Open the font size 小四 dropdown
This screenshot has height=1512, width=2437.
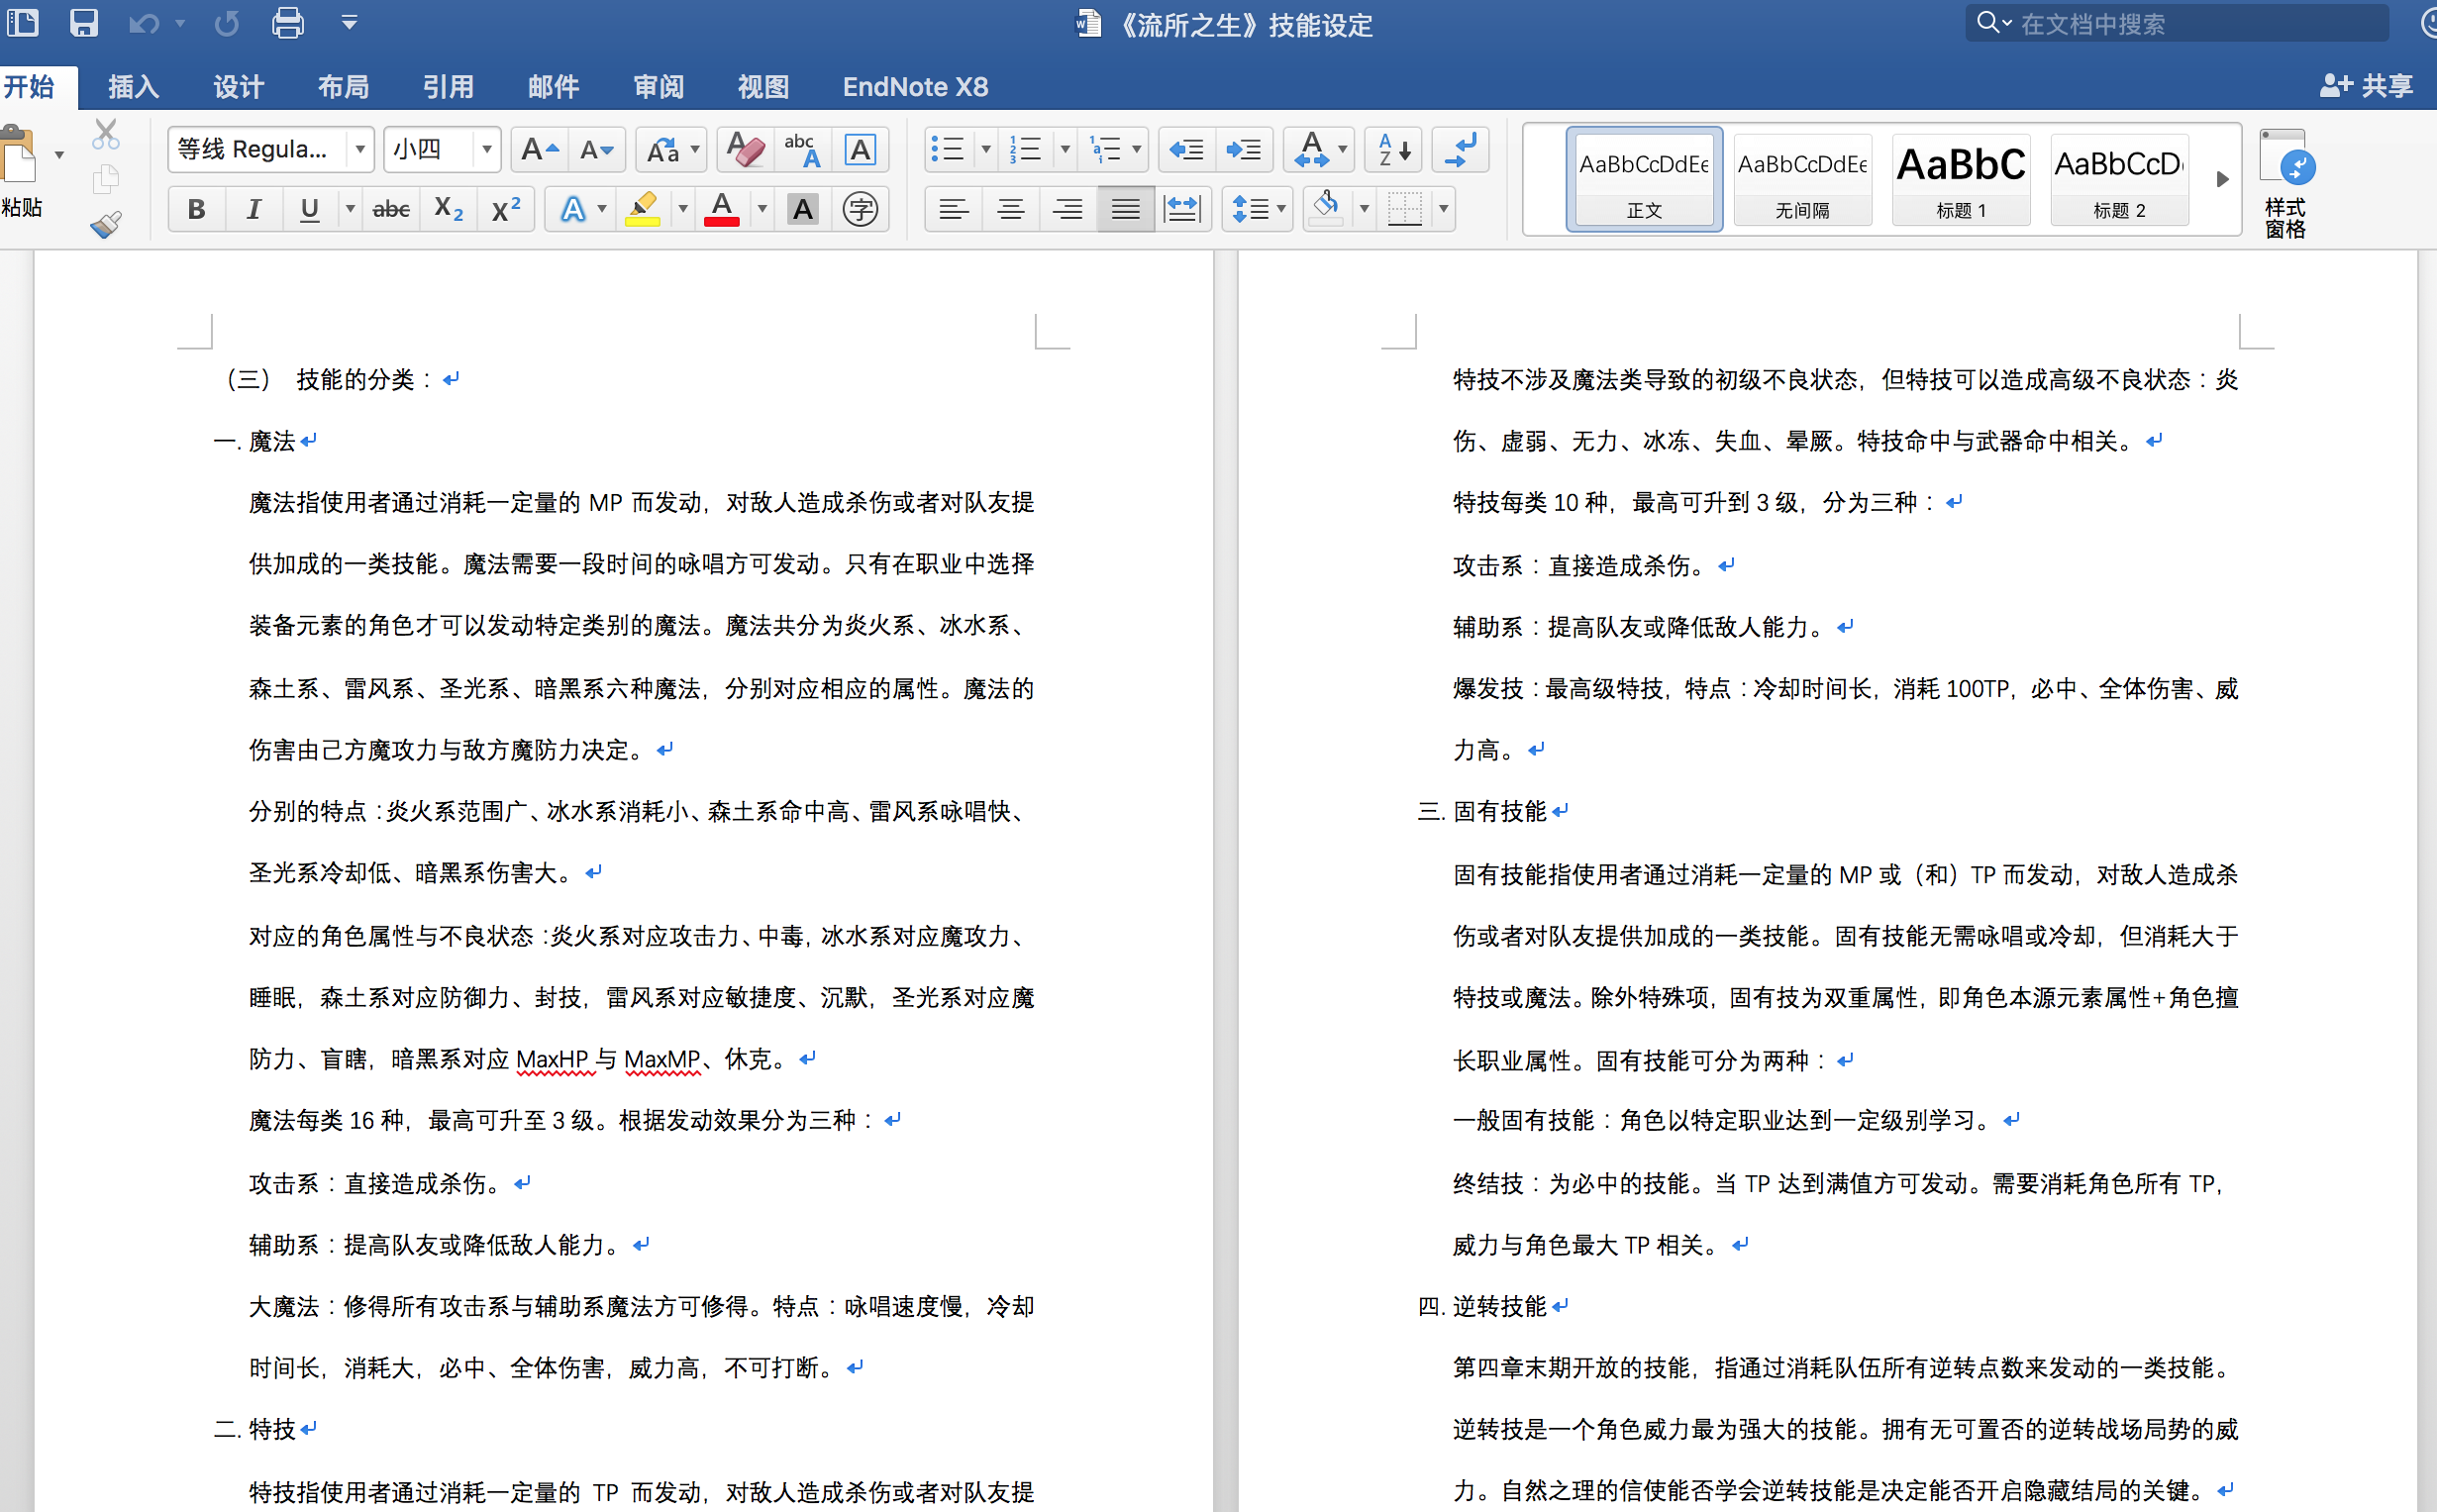click(486, 150)
